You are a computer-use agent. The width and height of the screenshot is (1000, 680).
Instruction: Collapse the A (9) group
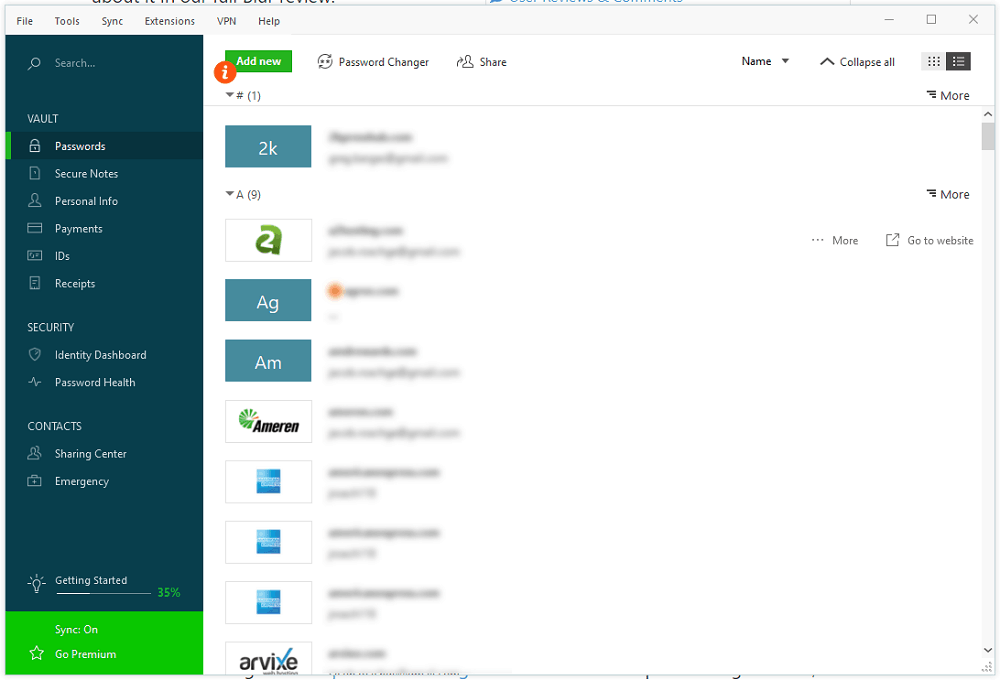[x=230, y=194]
